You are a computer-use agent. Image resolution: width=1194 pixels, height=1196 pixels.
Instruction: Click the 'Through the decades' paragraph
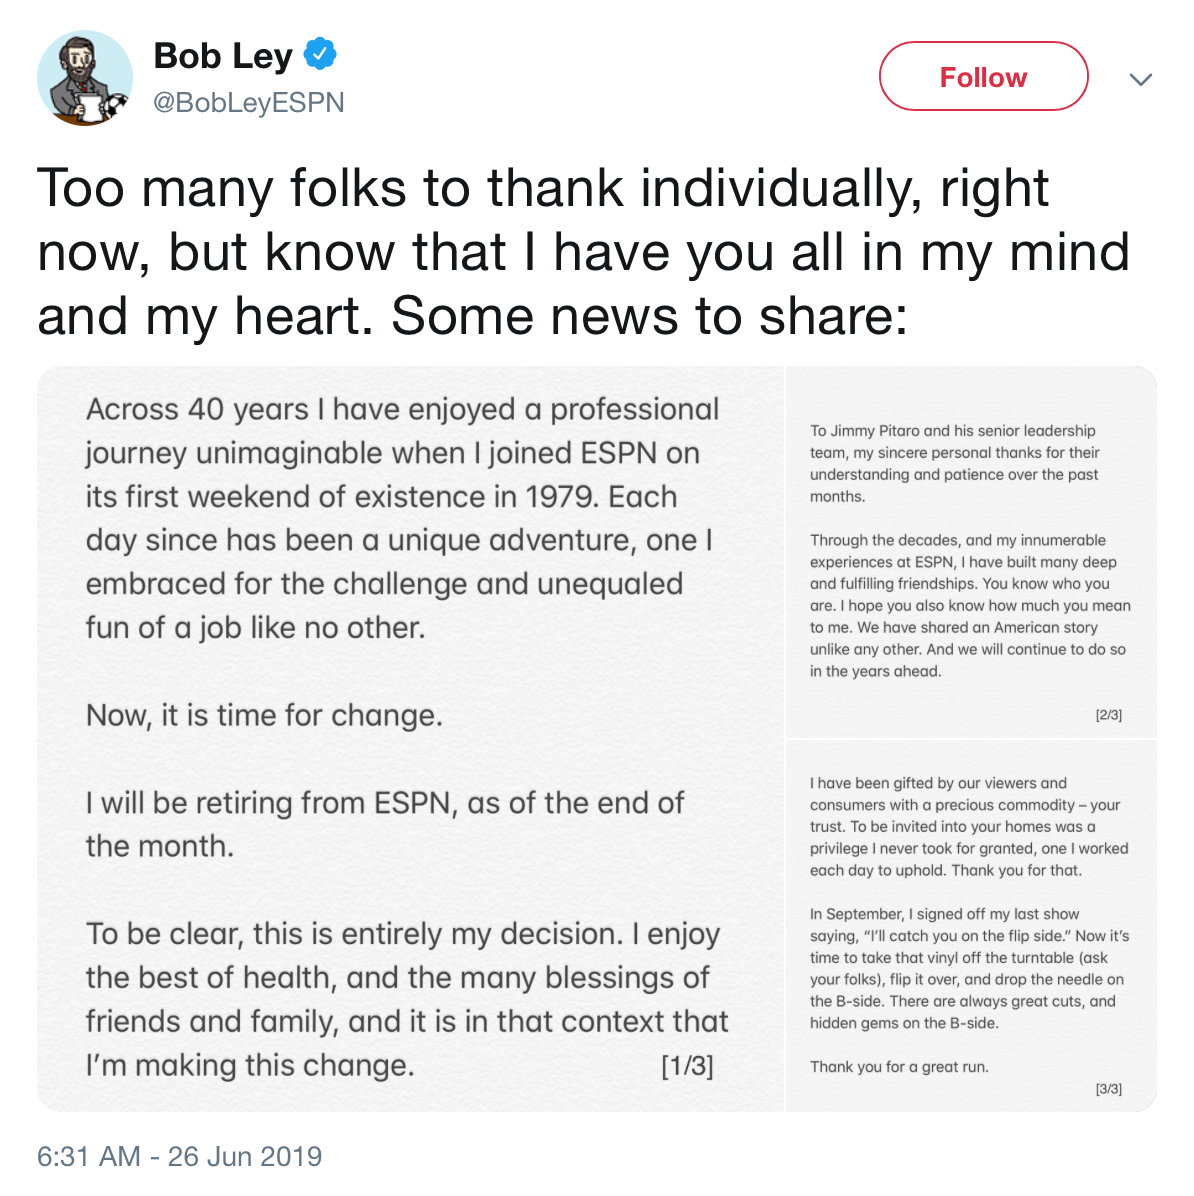point(970,606)
